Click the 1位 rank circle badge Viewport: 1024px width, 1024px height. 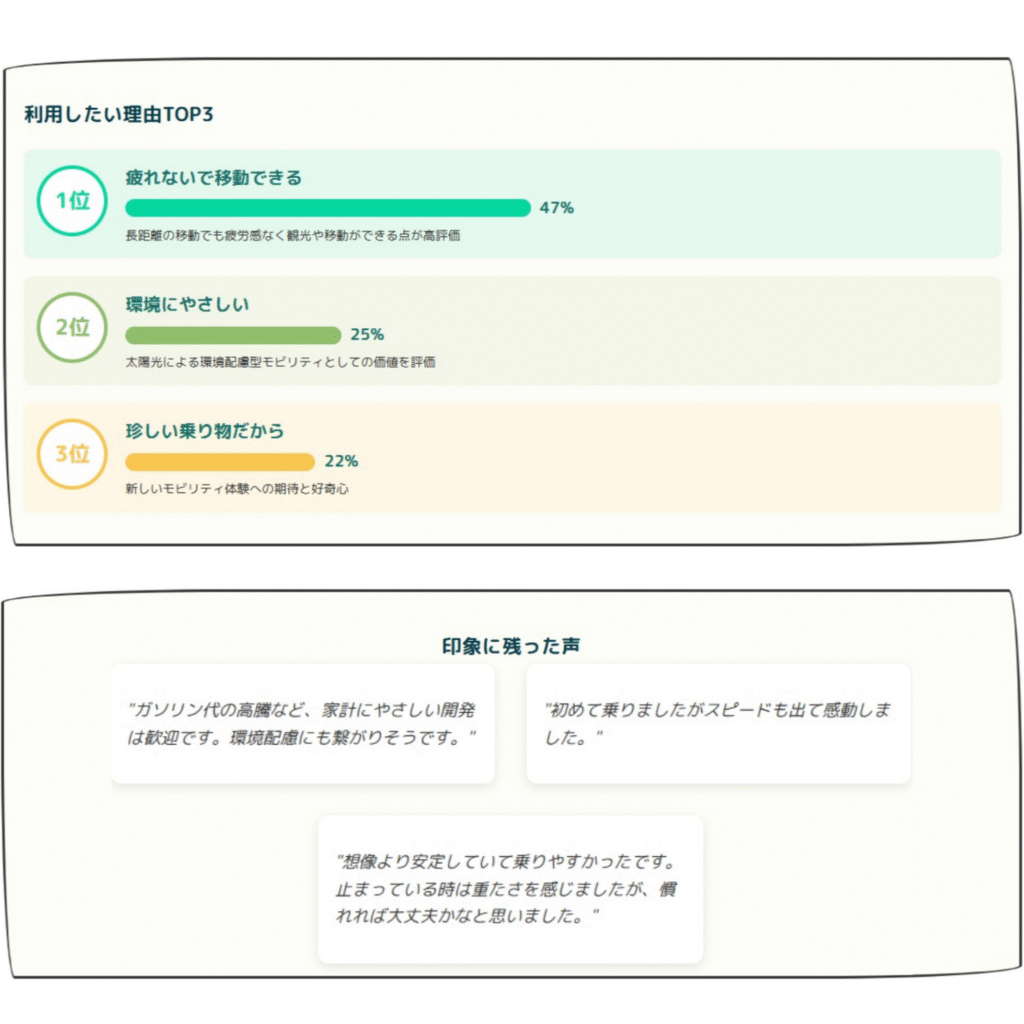72,200
